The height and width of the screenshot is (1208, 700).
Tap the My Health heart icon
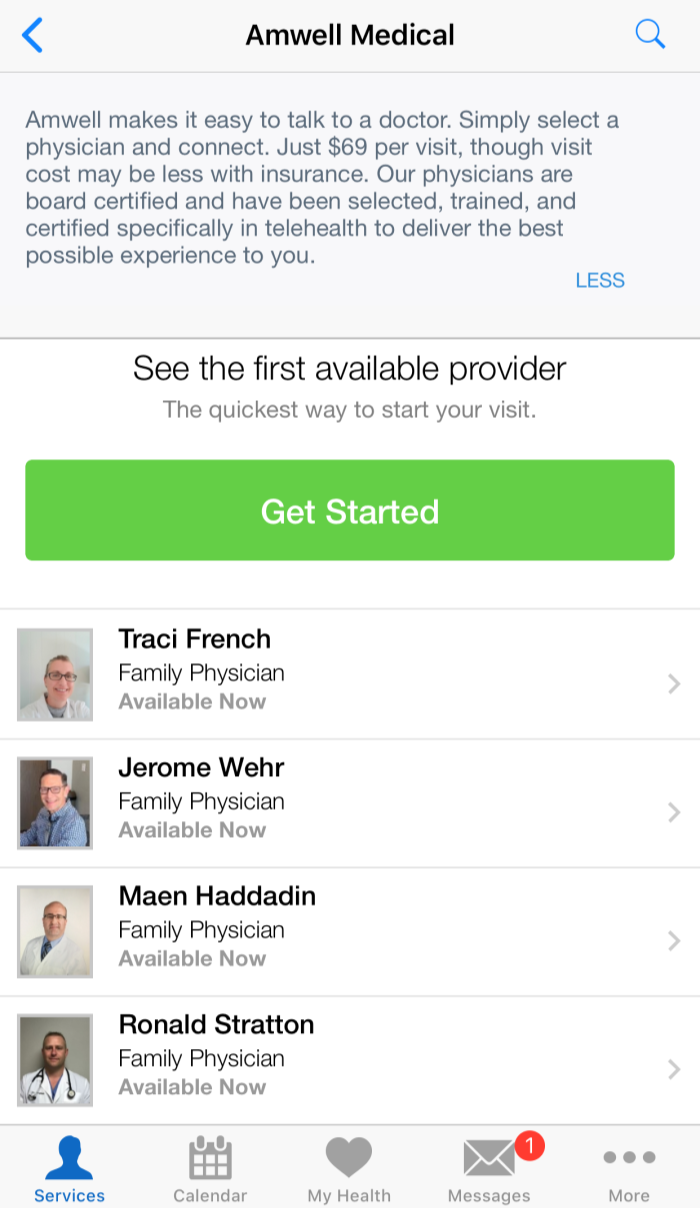tap(349, 1158)
